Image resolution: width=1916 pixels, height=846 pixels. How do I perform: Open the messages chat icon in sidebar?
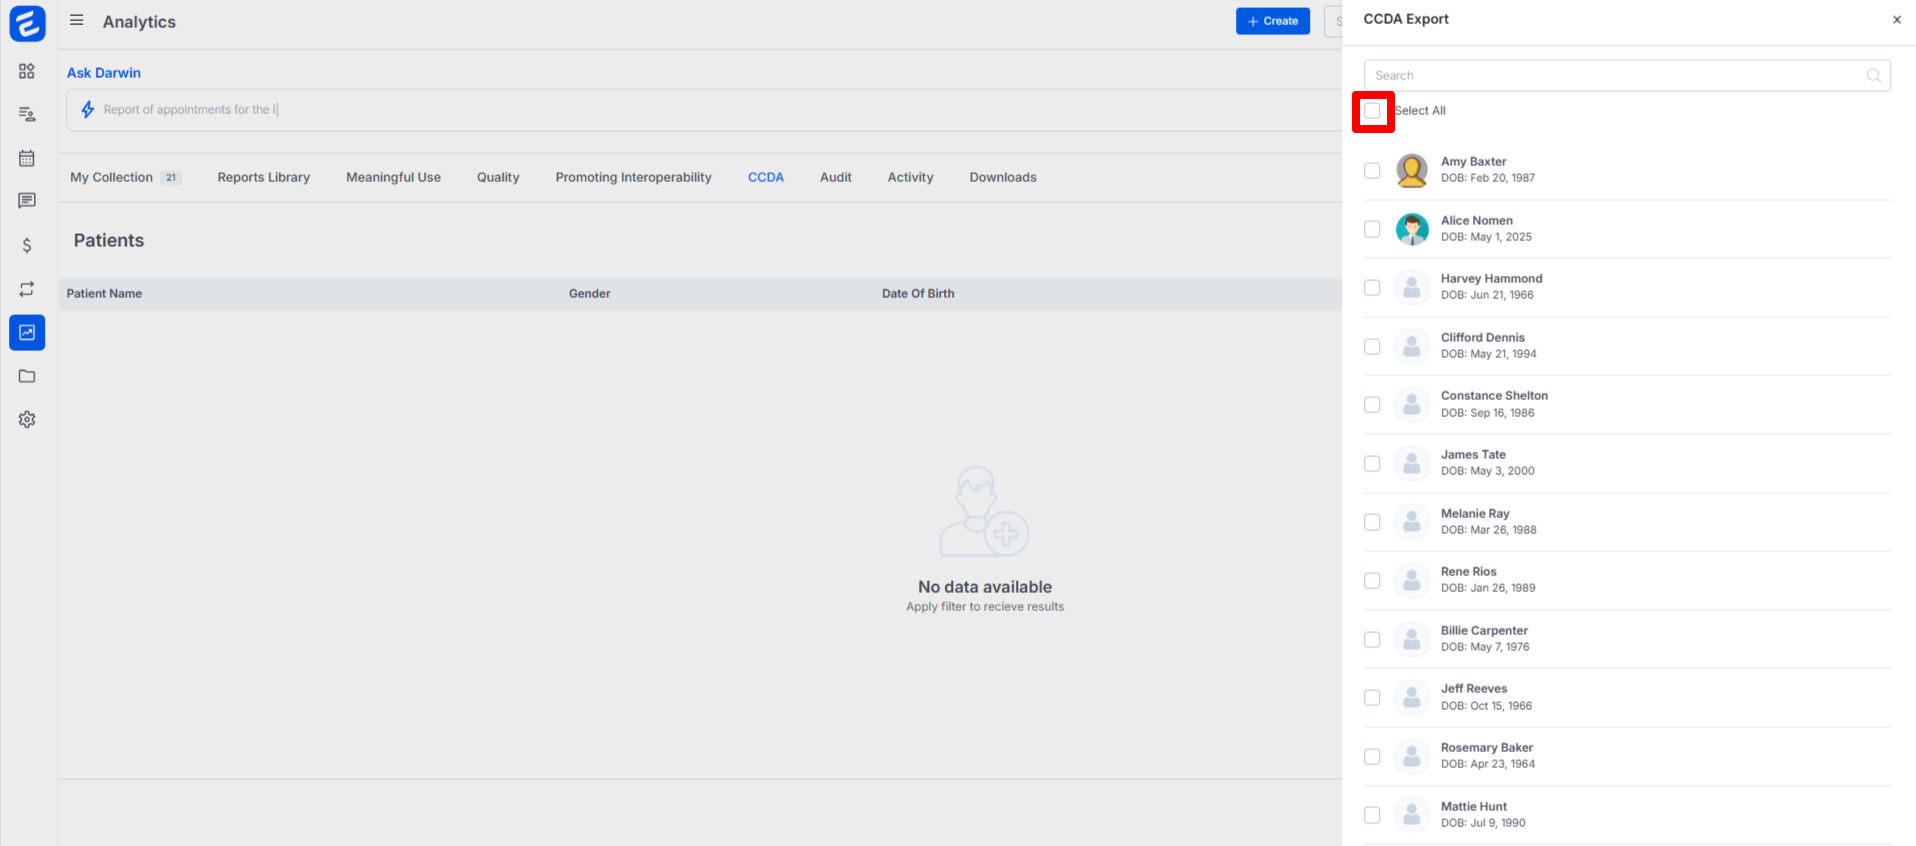(x=27, y=201)
